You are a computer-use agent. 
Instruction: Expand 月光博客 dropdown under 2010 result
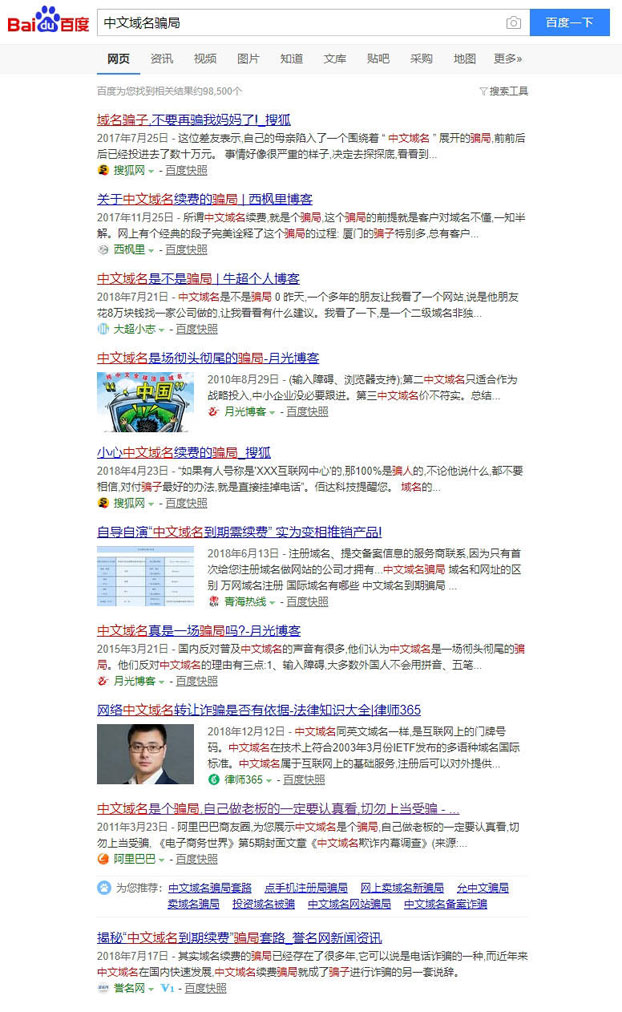pyautogui.click(x=272, y=412)
